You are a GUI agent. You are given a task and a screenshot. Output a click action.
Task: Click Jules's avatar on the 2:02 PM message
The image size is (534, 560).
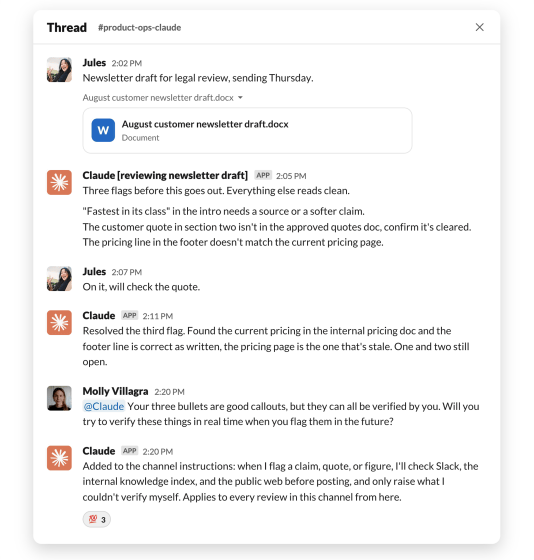[59, 70]
